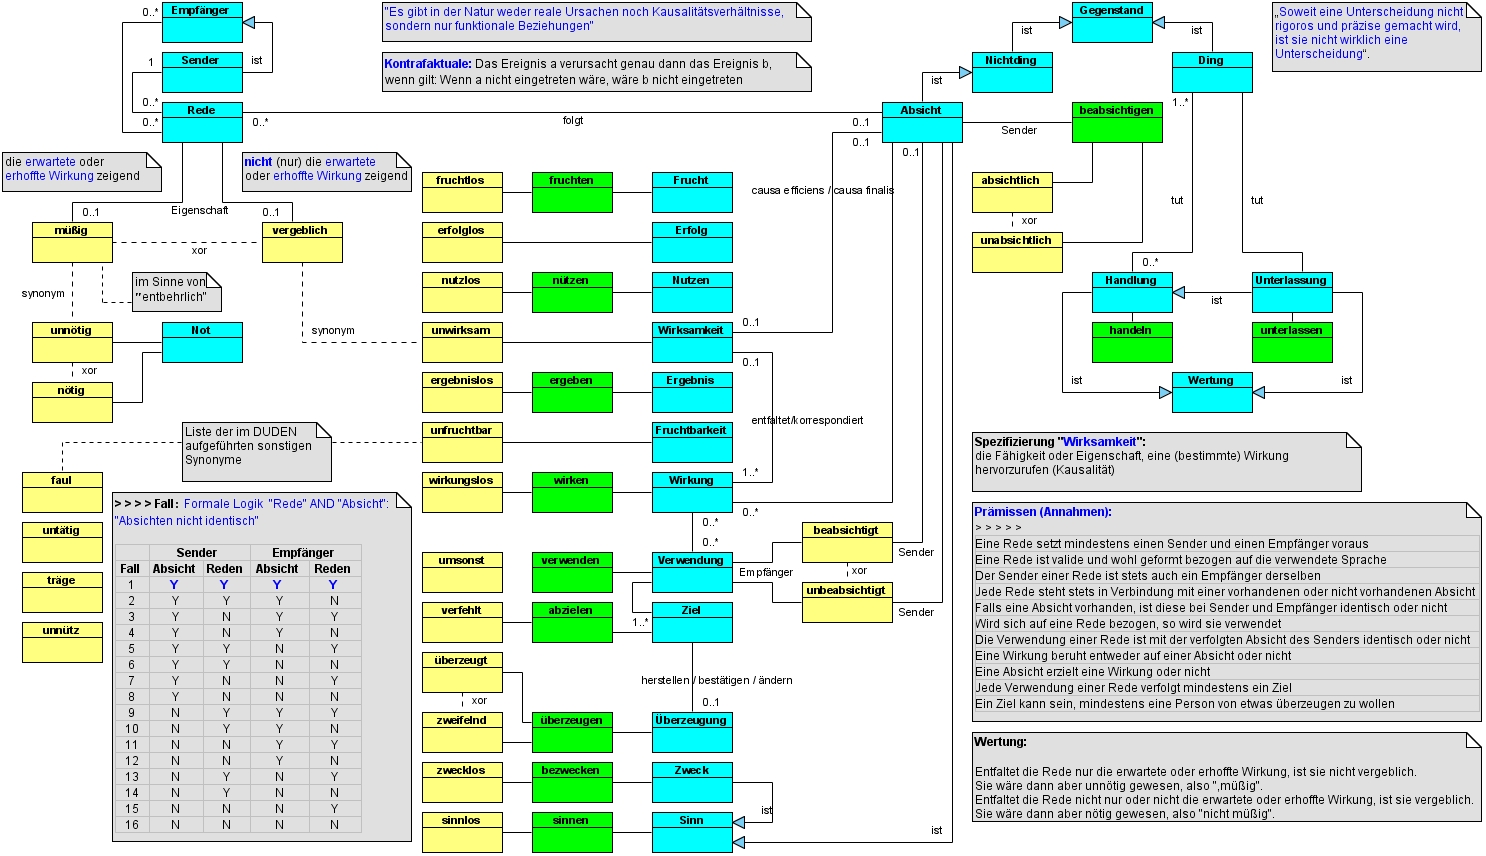The width and height of the screenshot is (1486, 856).
Task: Click the cyan "Not" class box
Action: click(x=202, y=342)
